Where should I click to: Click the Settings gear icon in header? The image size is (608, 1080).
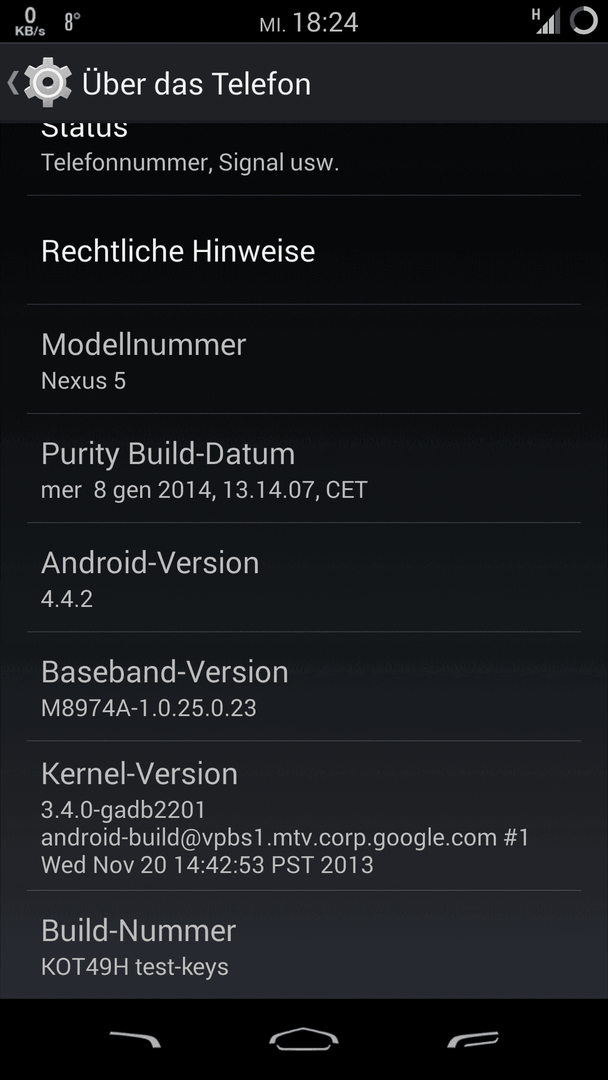pos(48,83)
